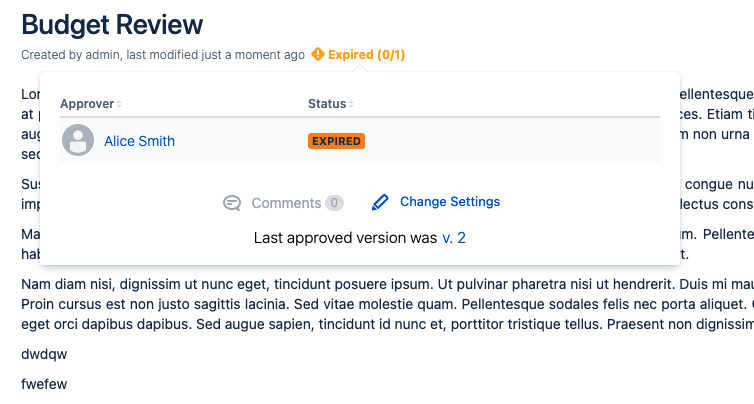Open Alice Smith's profile link
Screen dimensions: 754x404
pyautogui.click(x=139, y=141)
